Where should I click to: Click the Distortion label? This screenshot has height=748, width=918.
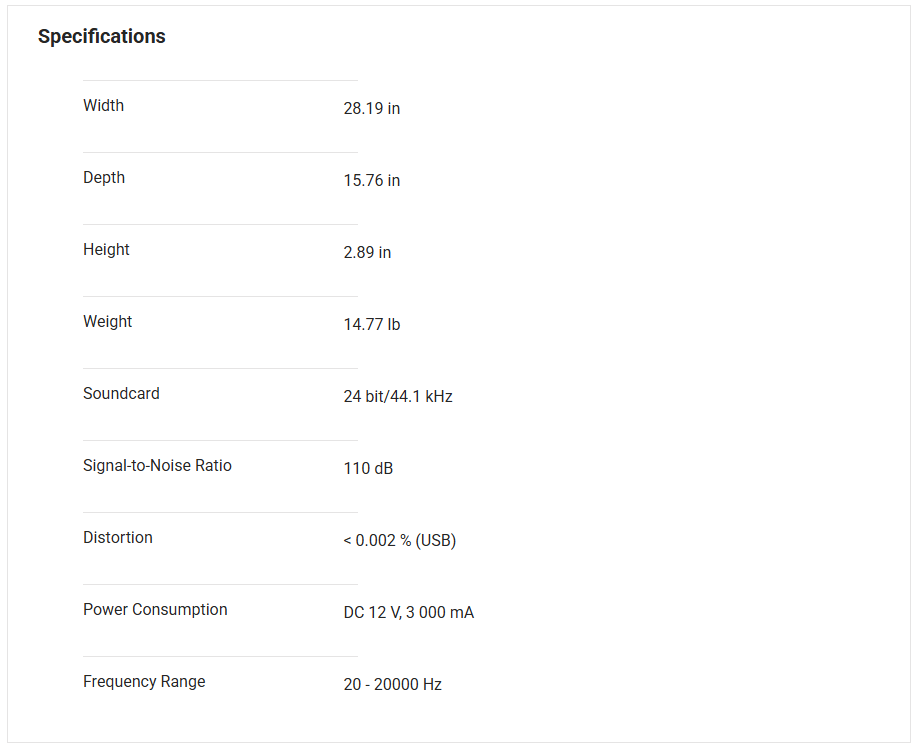coord(118,538)
